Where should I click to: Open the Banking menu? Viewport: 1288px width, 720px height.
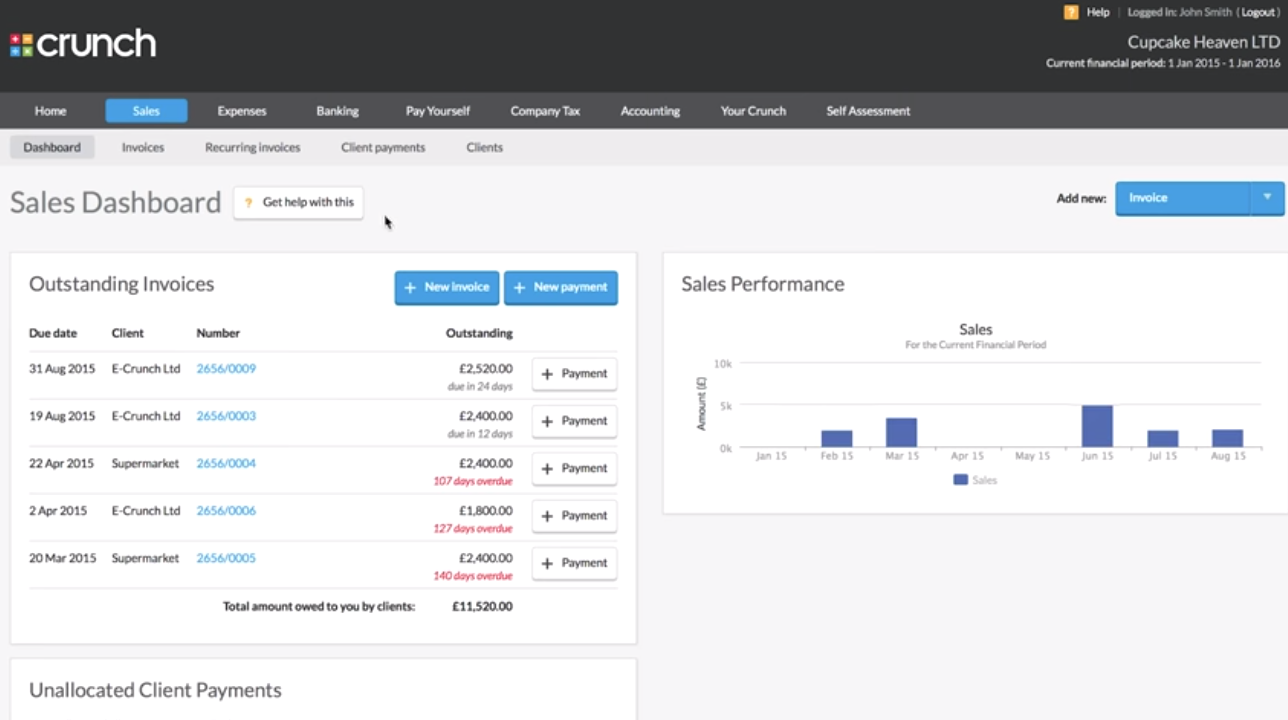coord(337,111)
